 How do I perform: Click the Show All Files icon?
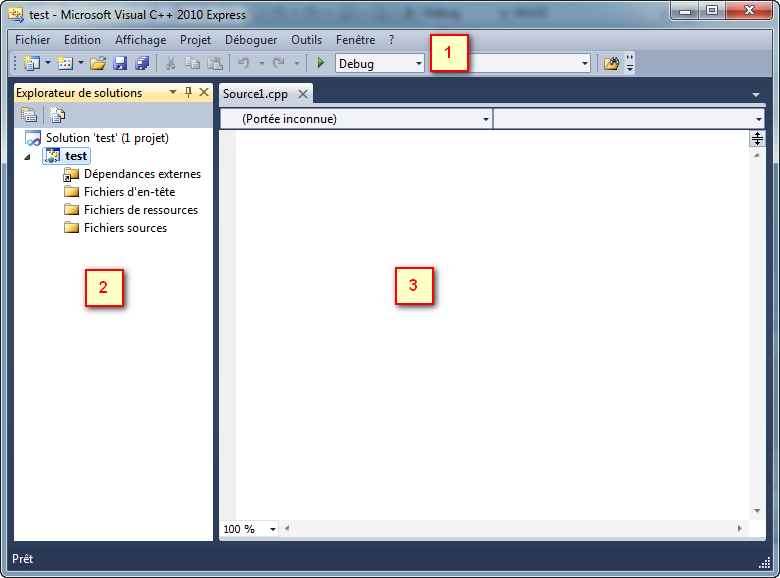57,115
